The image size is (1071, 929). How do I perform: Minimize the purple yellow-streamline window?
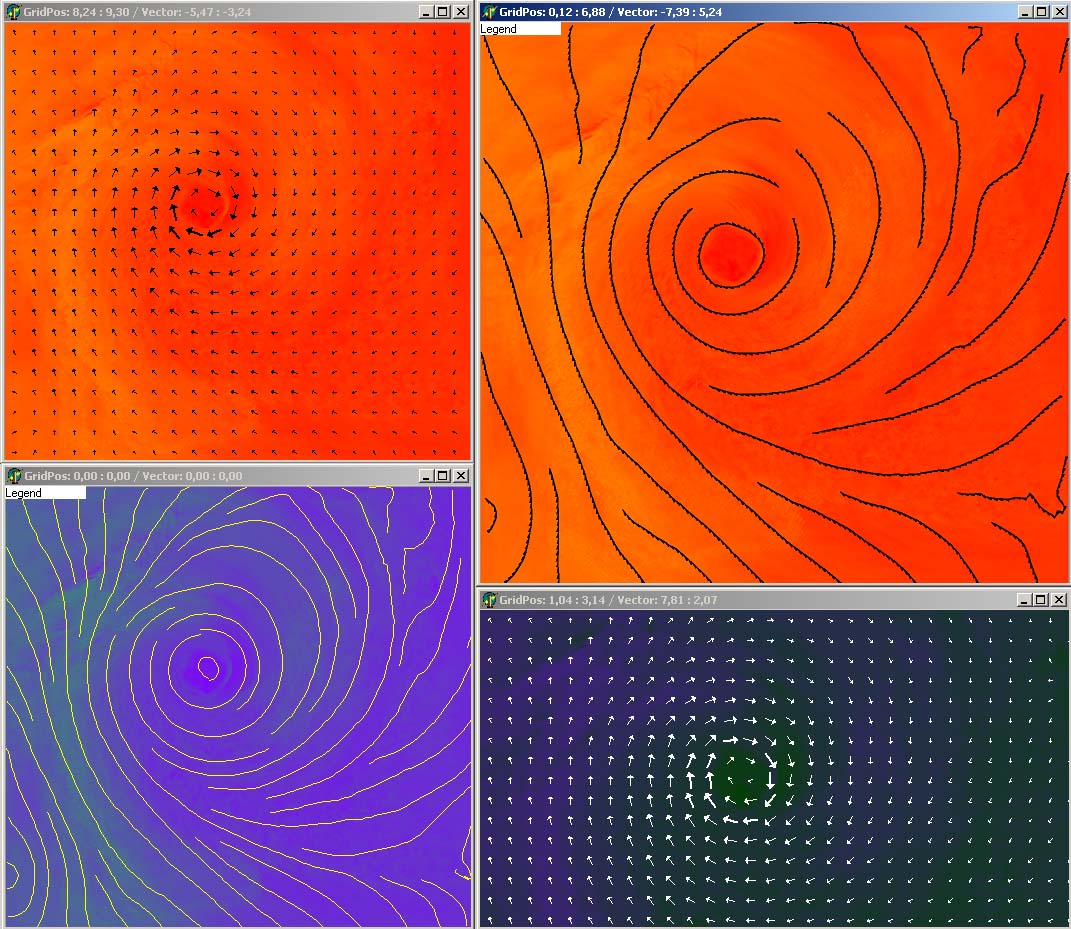[x=427, y=476]
